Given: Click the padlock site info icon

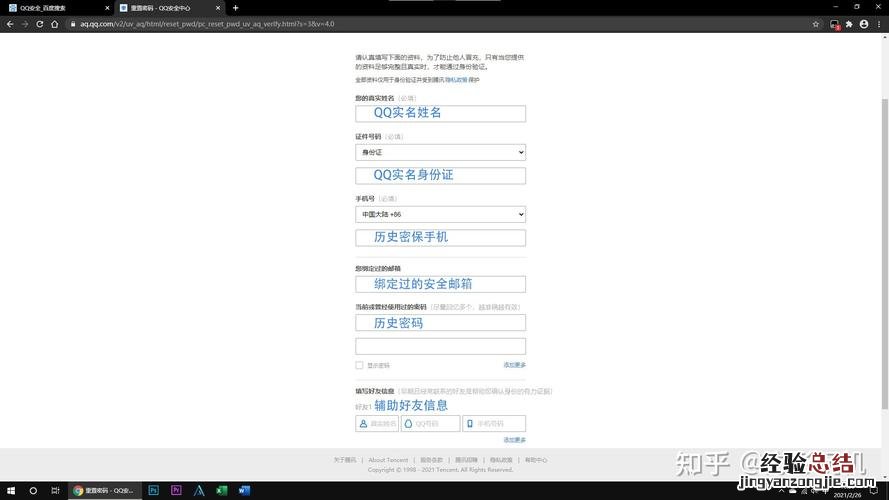Looking at the screenshot, I should 73,24.
